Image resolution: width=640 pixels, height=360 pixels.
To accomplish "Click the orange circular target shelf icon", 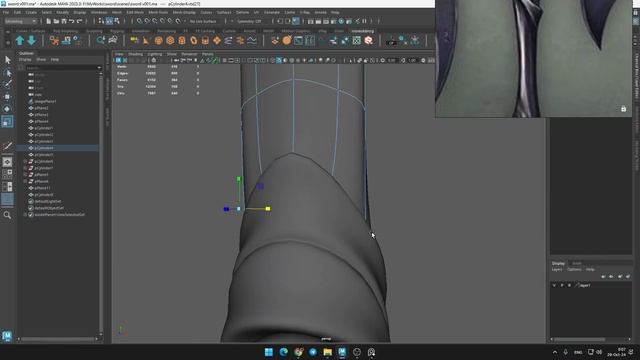I will tap(287, 40).
